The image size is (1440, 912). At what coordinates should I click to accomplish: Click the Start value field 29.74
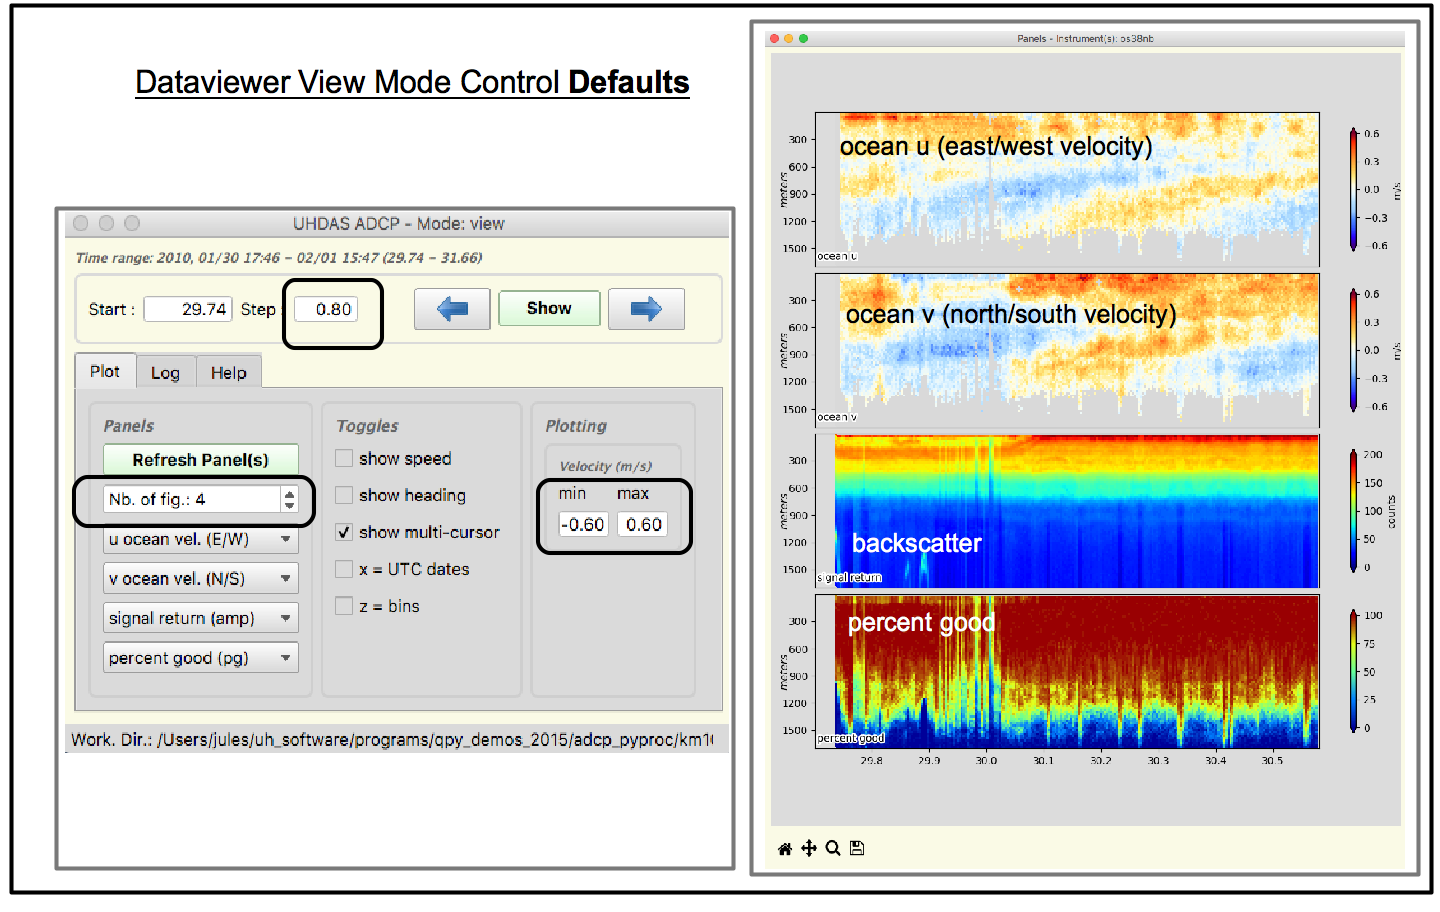coord(188,309)
